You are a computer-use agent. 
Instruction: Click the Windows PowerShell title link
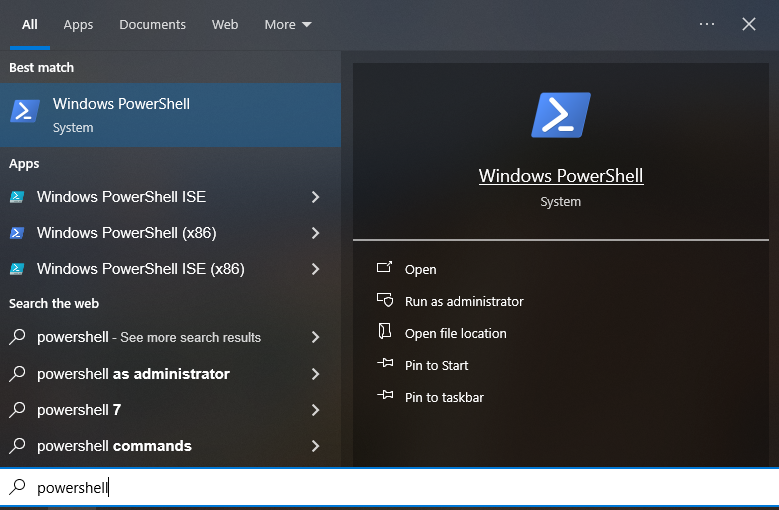pyautogui.click(x=561, y=176)
